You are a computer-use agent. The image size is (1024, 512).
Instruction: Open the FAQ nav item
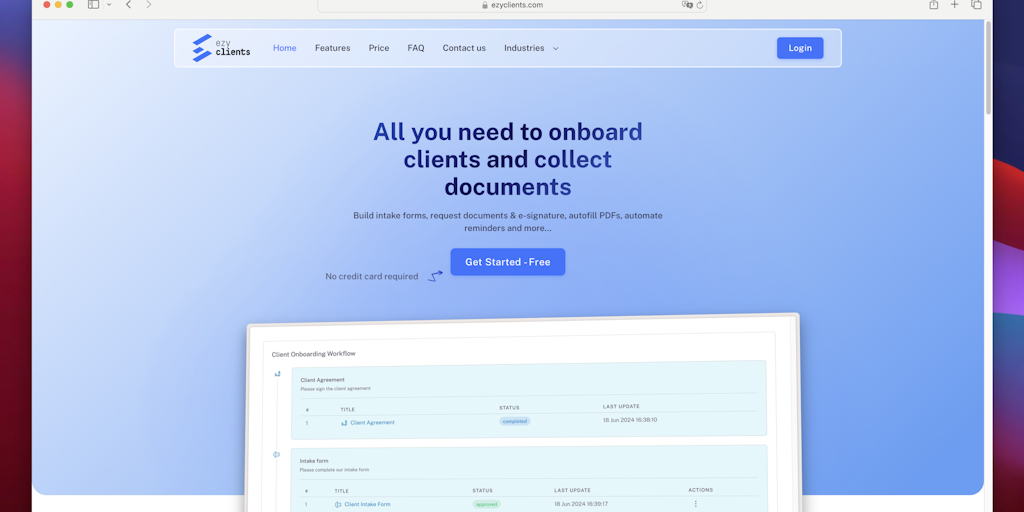[x=416, y=48]
